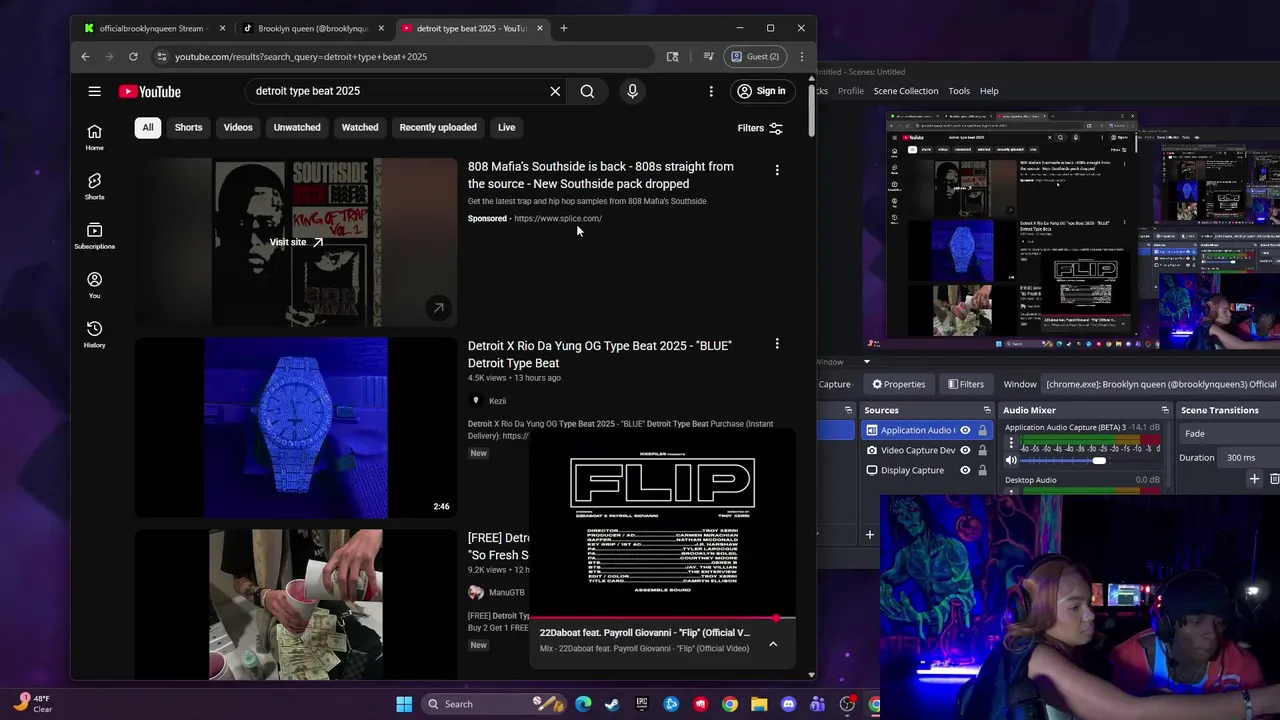Screen dimensions: 1280x720
Task: Open Shorts in the YouTube sidebar
Action: (x=94, y=186)
